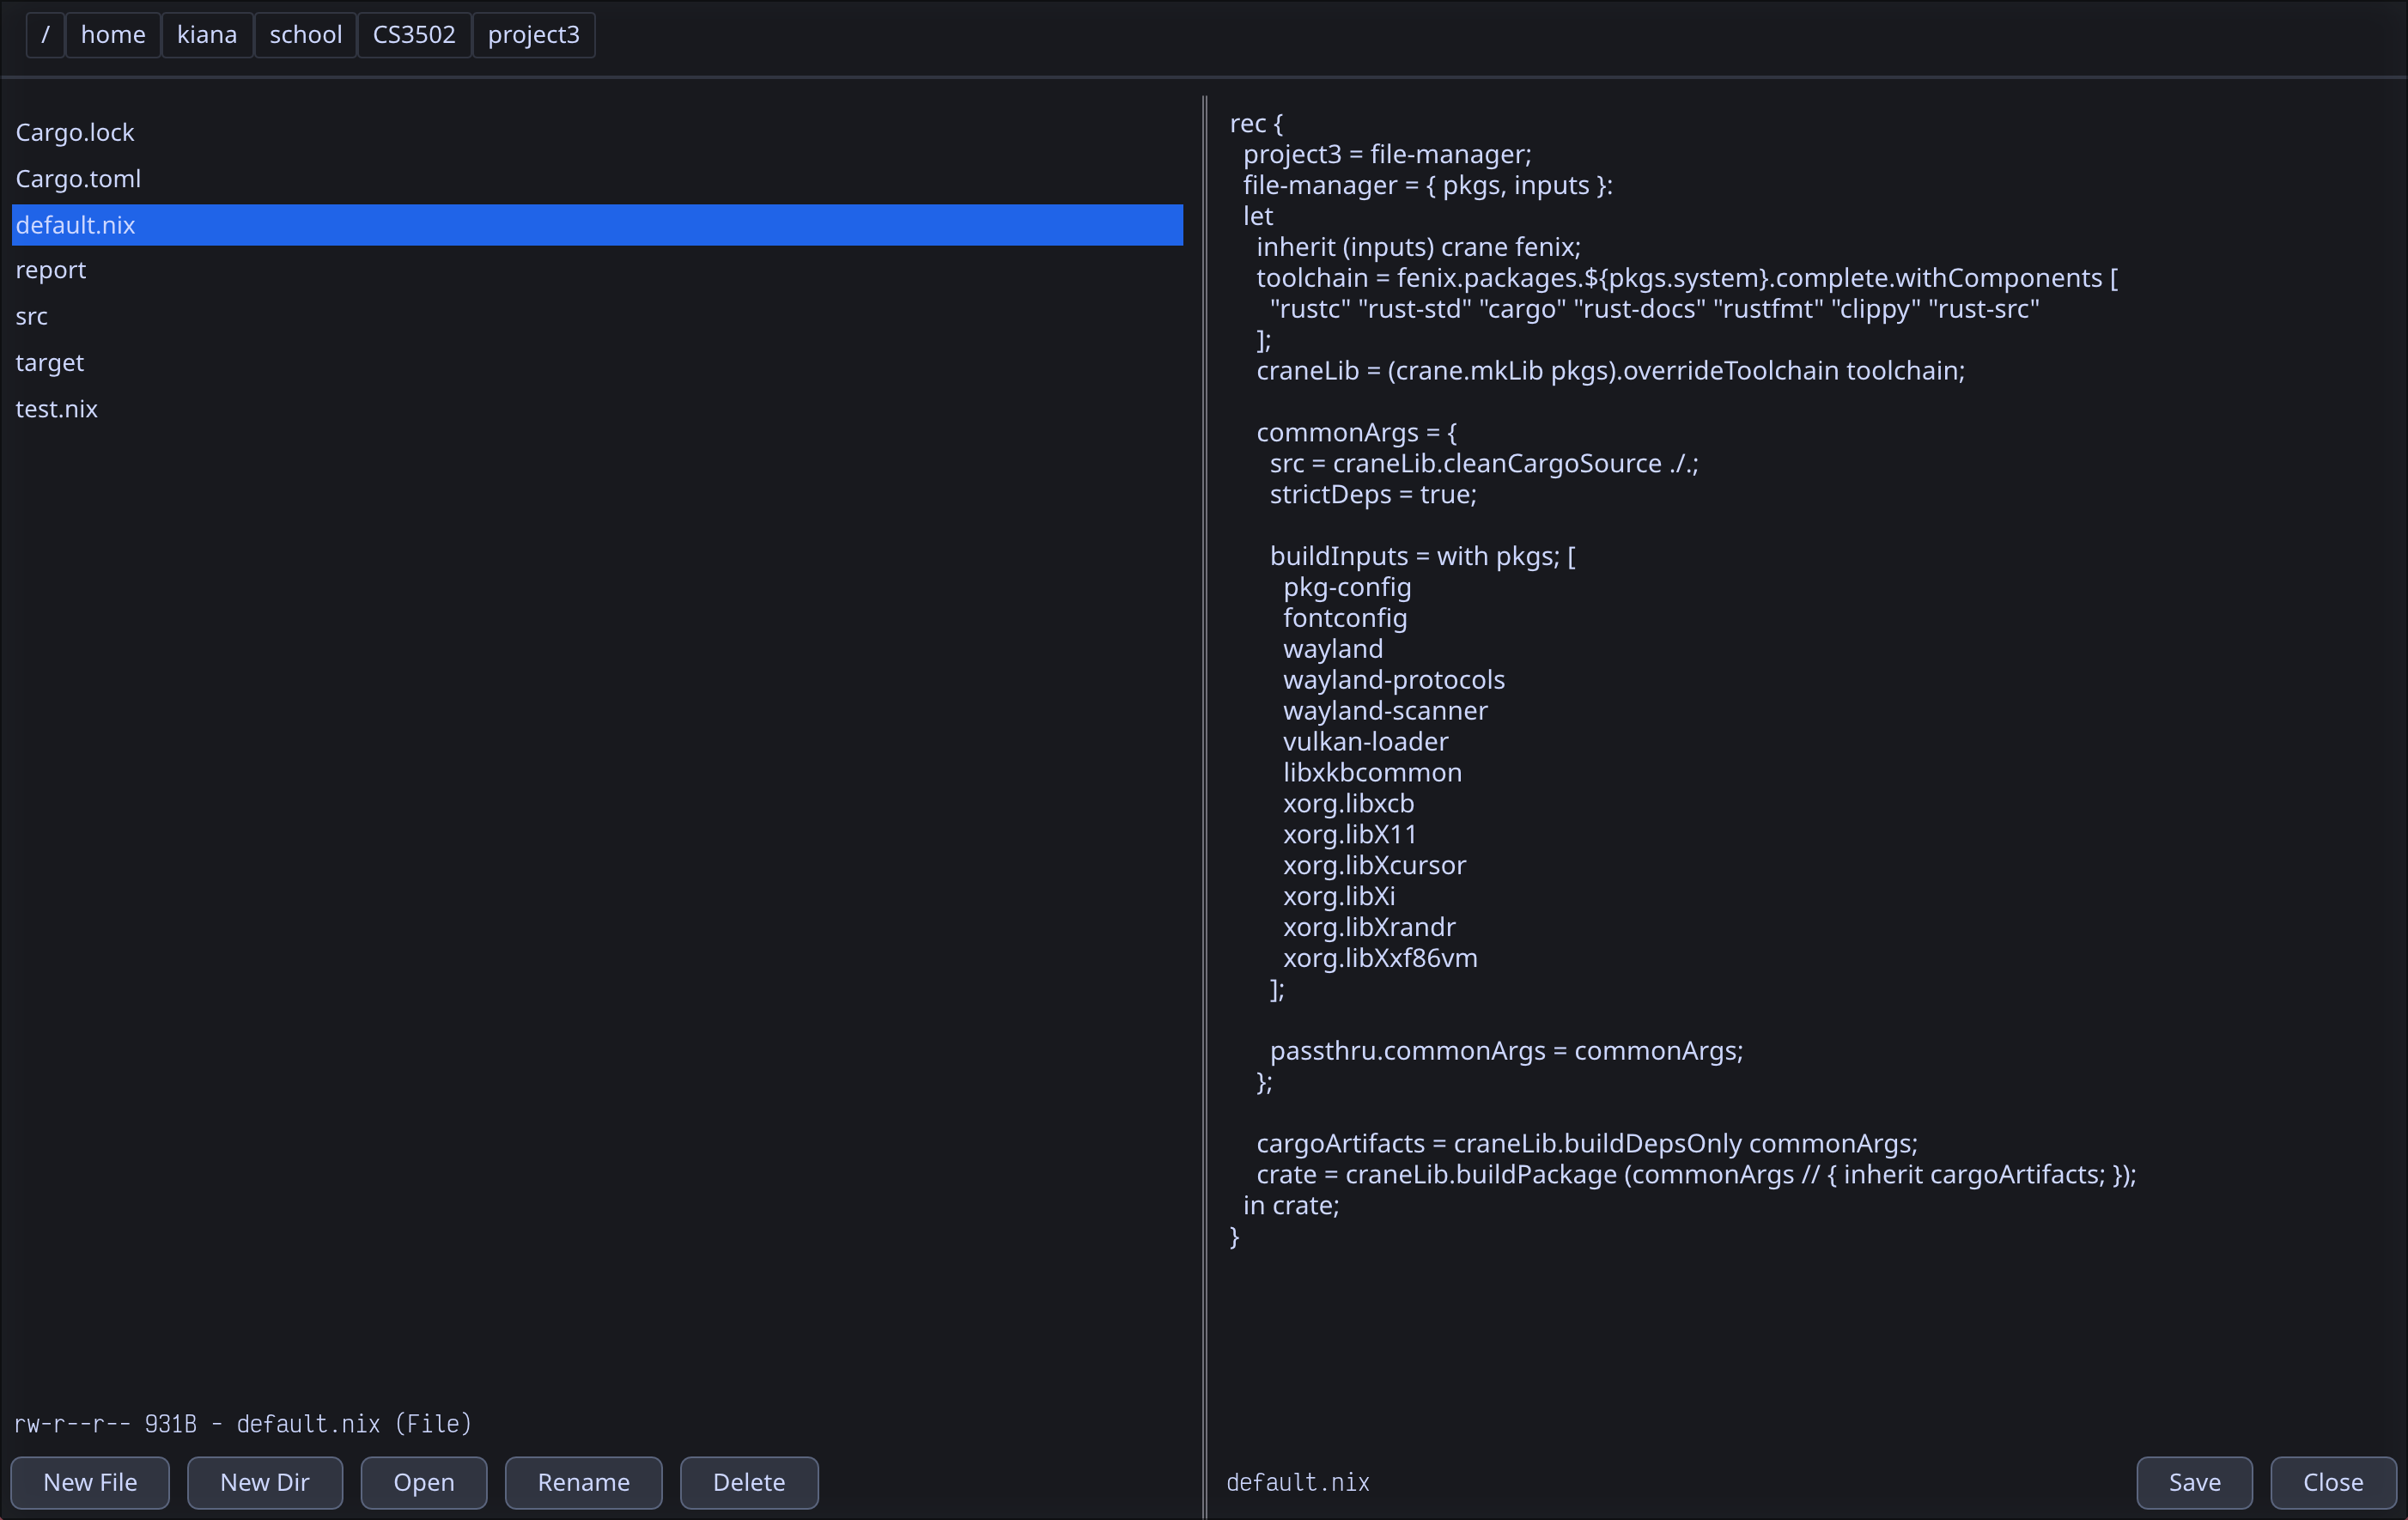Create a directory with New Dir

264,1482
